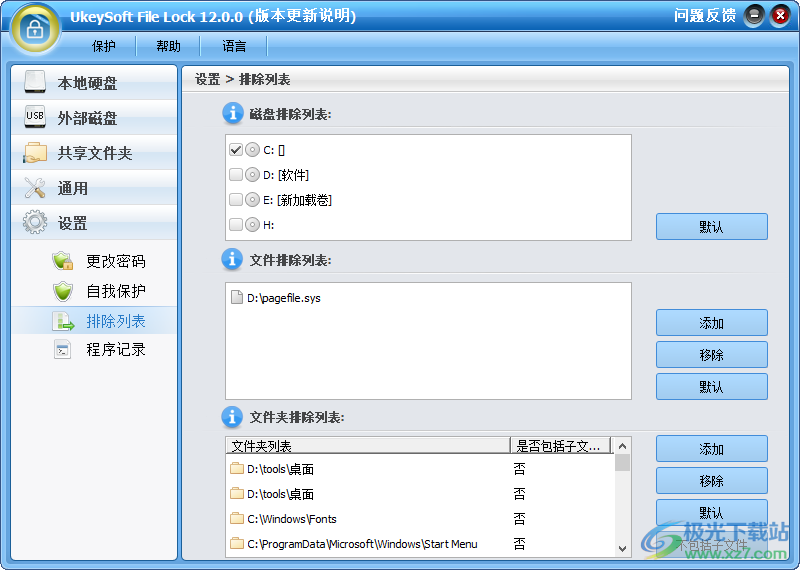Click green shield icon beside 自我保护
The image size is (800, 570).
point(63,291)
